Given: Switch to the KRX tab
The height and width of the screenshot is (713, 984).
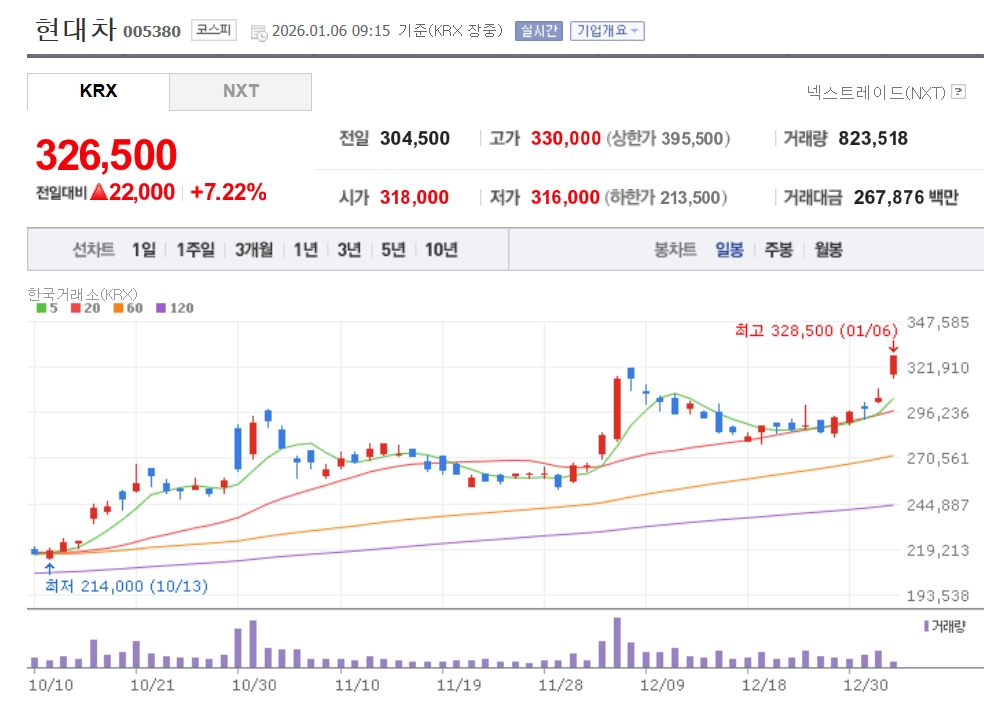Looking at the screenshot, I should [x=98, y=92].
